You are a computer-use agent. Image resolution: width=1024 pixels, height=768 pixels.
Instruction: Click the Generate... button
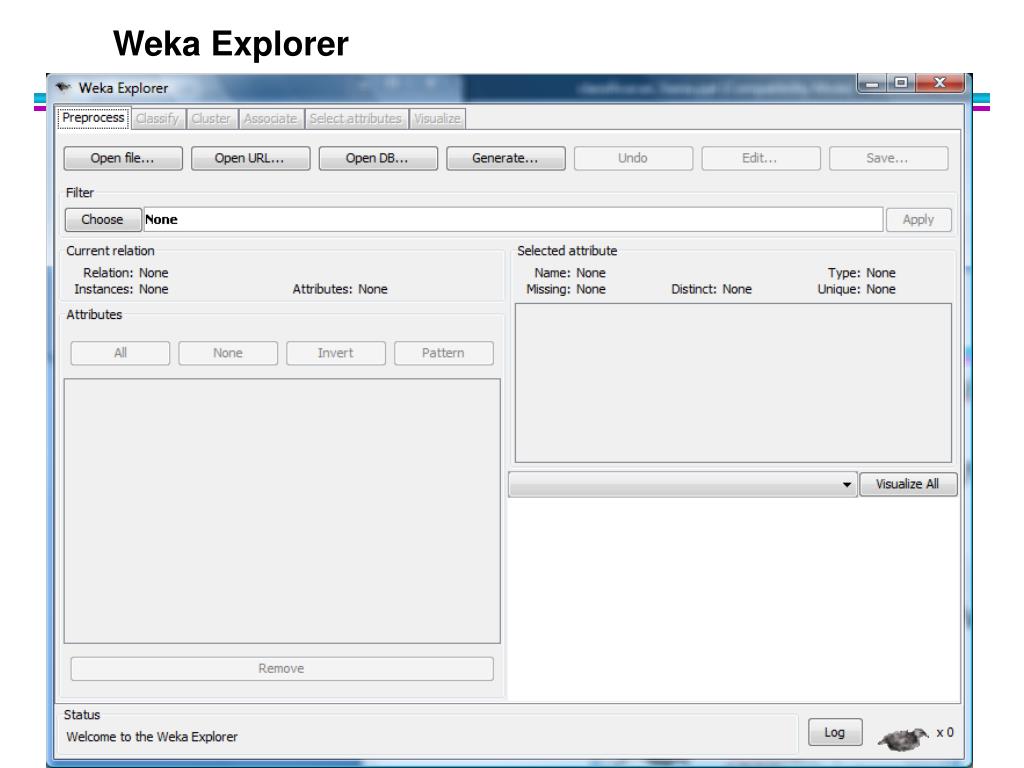(x=505, y=158)
